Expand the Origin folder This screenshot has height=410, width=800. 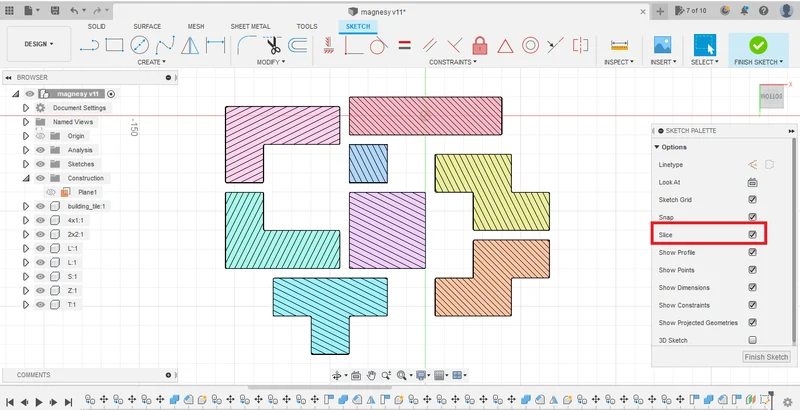[x=26, y=136]
